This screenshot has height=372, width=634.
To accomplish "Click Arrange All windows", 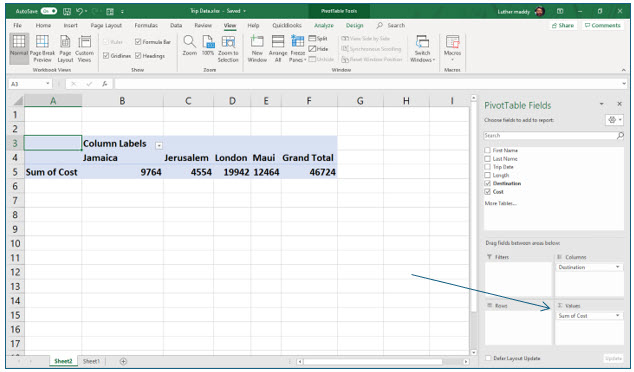I will tap(278, 48).
